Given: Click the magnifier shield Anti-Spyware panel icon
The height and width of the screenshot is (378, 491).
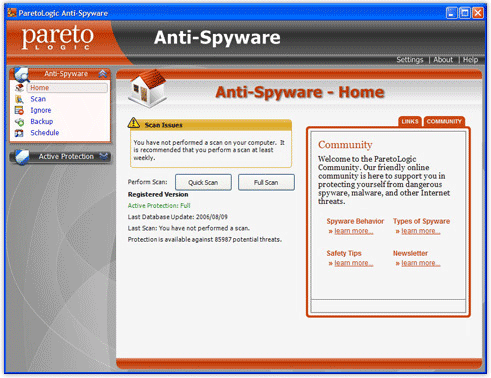Looking at the screenshot, I should [22, 74].
